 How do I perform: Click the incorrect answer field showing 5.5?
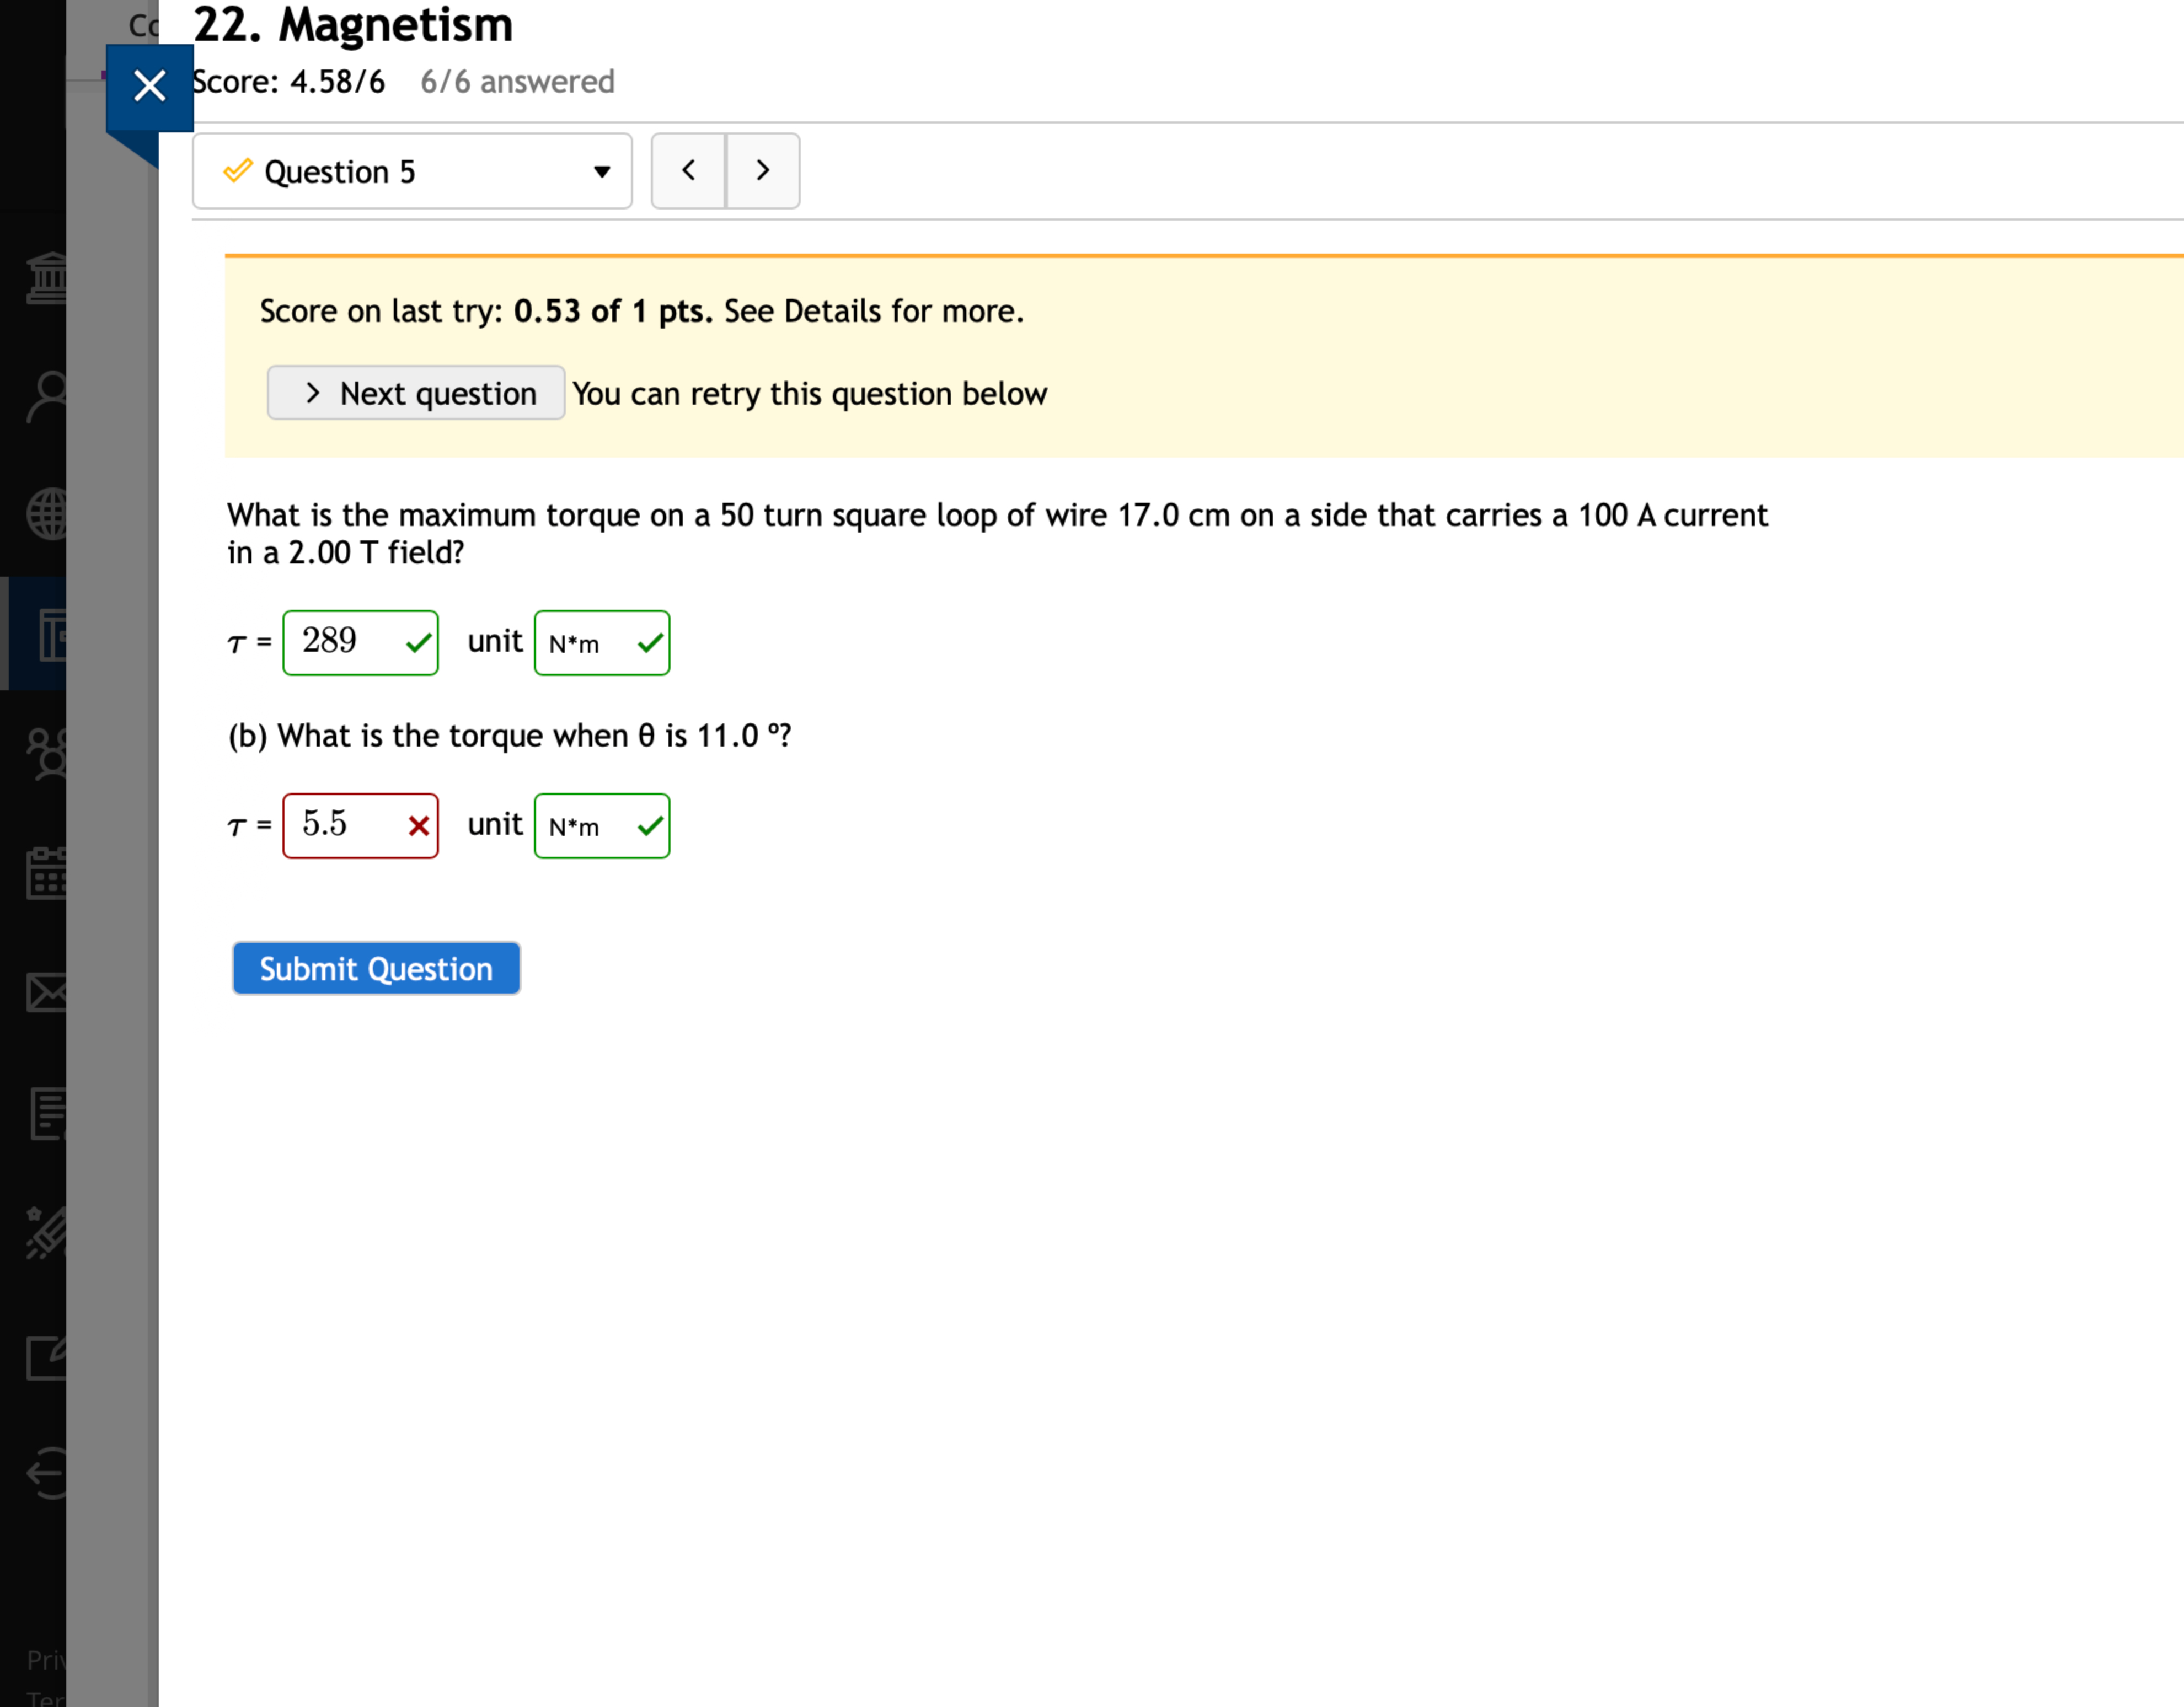[x=346, y=826]
